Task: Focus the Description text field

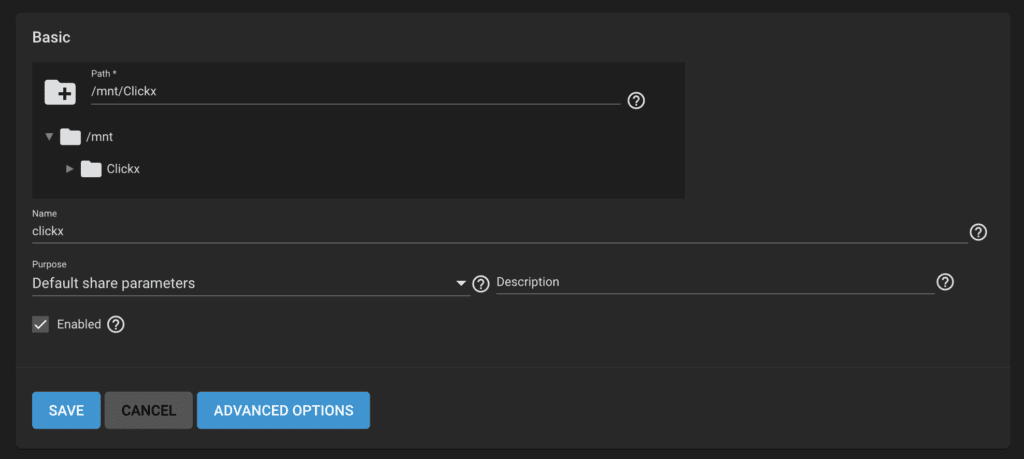Action: (x=715, y=282)
